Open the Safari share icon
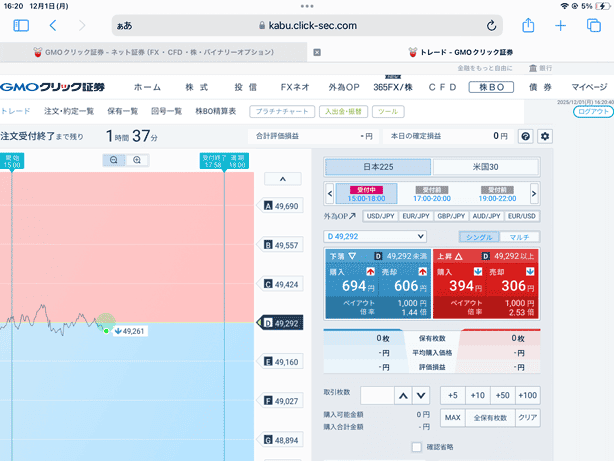Screen dimensions: 614x461 click(x=528, y=25)
